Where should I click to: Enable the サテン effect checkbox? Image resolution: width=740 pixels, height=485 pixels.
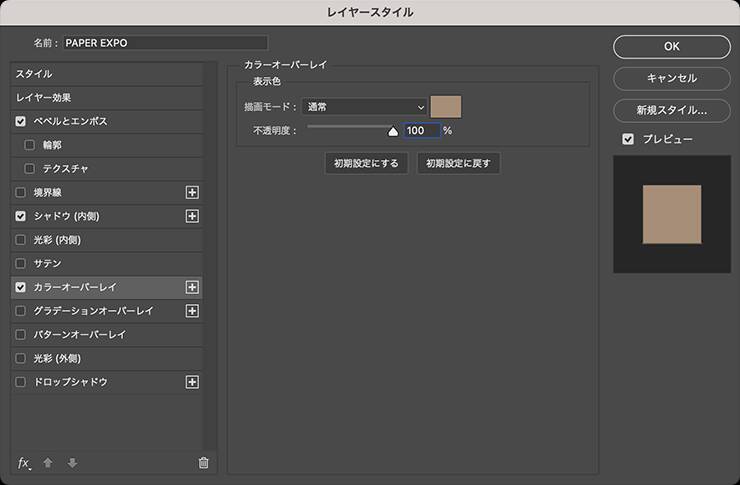click(21, 263)
